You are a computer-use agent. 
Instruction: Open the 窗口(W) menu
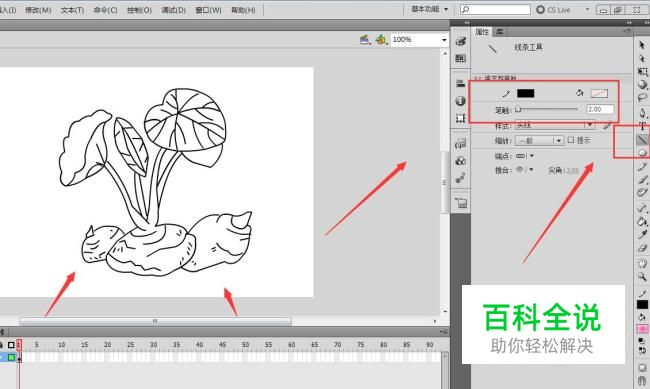point(208,10)
